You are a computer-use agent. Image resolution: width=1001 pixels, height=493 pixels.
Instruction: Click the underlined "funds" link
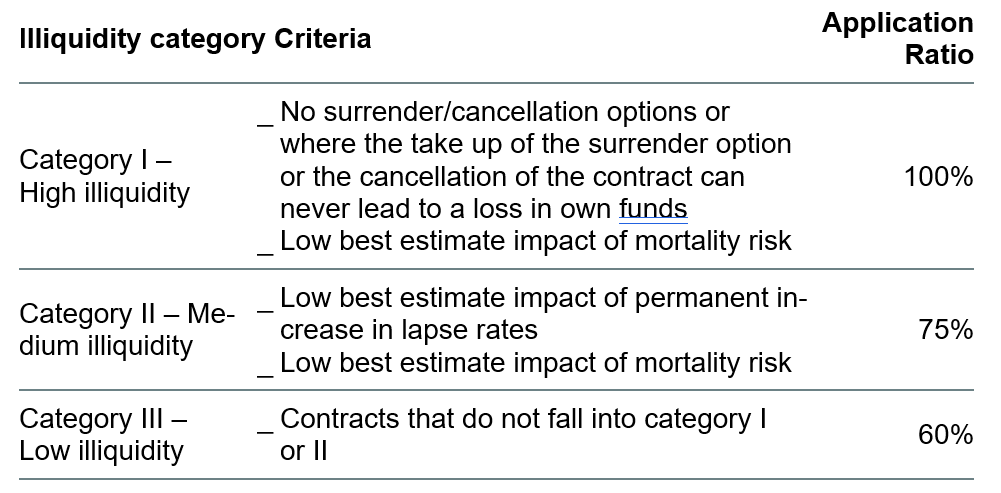(652, 208)
